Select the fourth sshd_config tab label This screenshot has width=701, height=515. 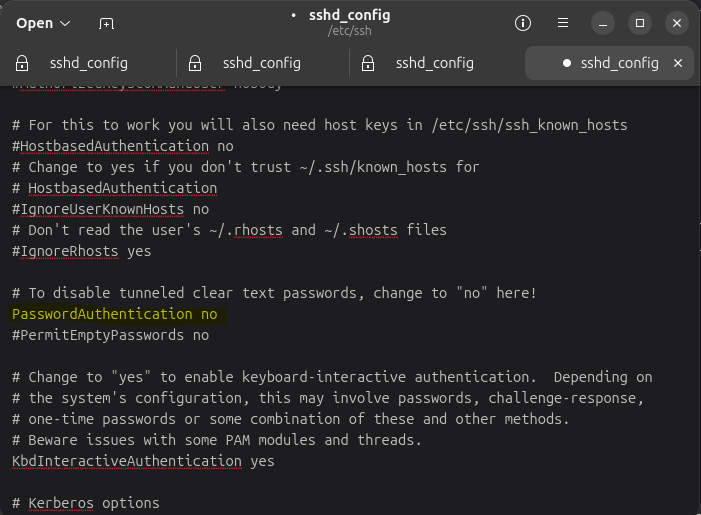(x=620, y=63)
